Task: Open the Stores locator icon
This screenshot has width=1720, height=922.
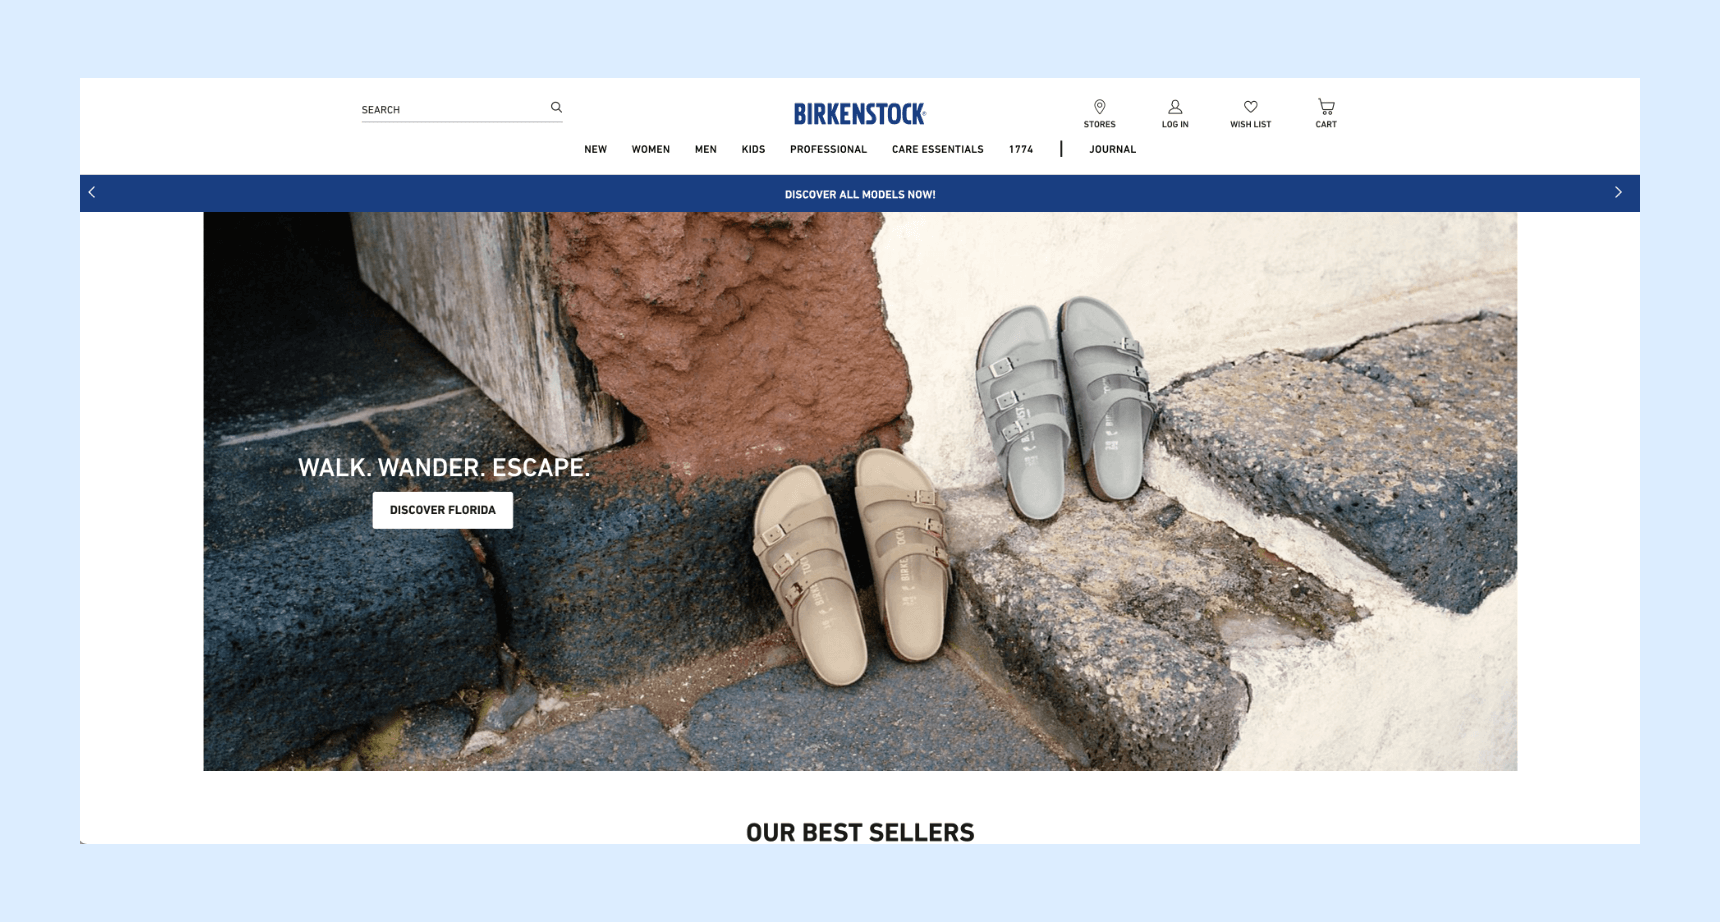Action: click(x=1099, y=107)
